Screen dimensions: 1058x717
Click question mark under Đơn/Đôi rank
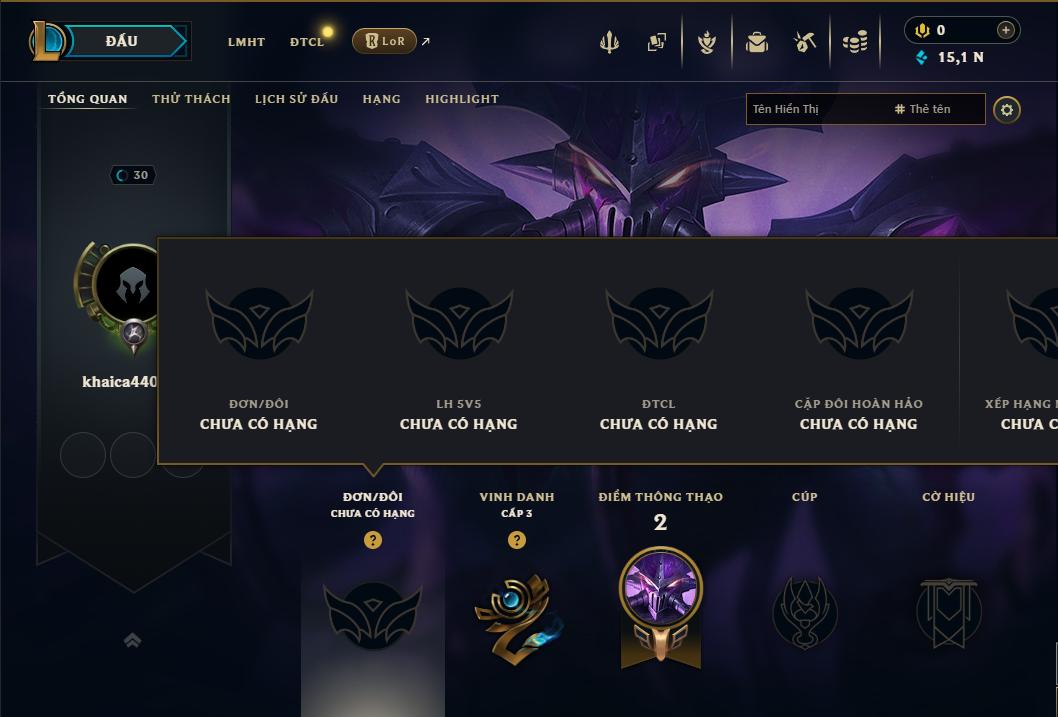coord(372,540)
